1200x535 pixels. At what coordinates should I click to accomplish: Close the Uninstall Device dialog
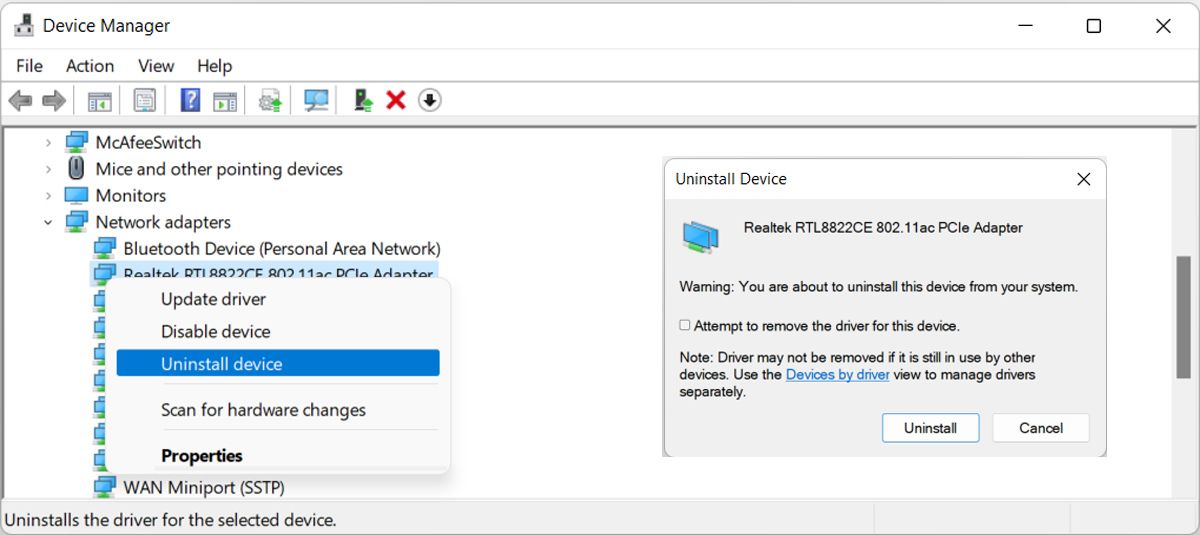[1083, 180]
